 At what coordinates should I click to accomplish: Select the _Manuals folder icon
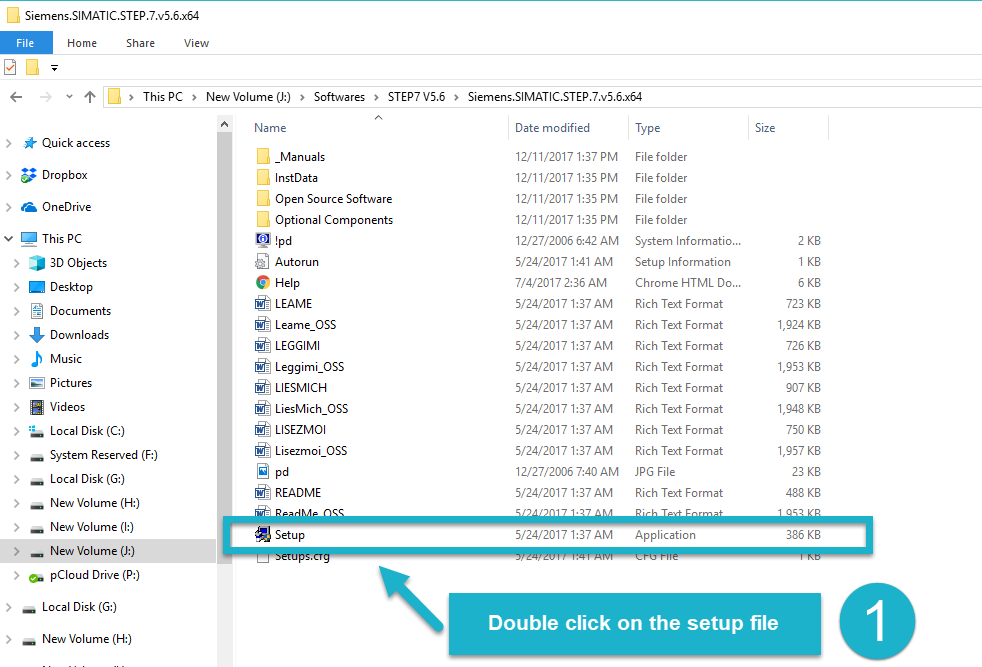point(263,157)
